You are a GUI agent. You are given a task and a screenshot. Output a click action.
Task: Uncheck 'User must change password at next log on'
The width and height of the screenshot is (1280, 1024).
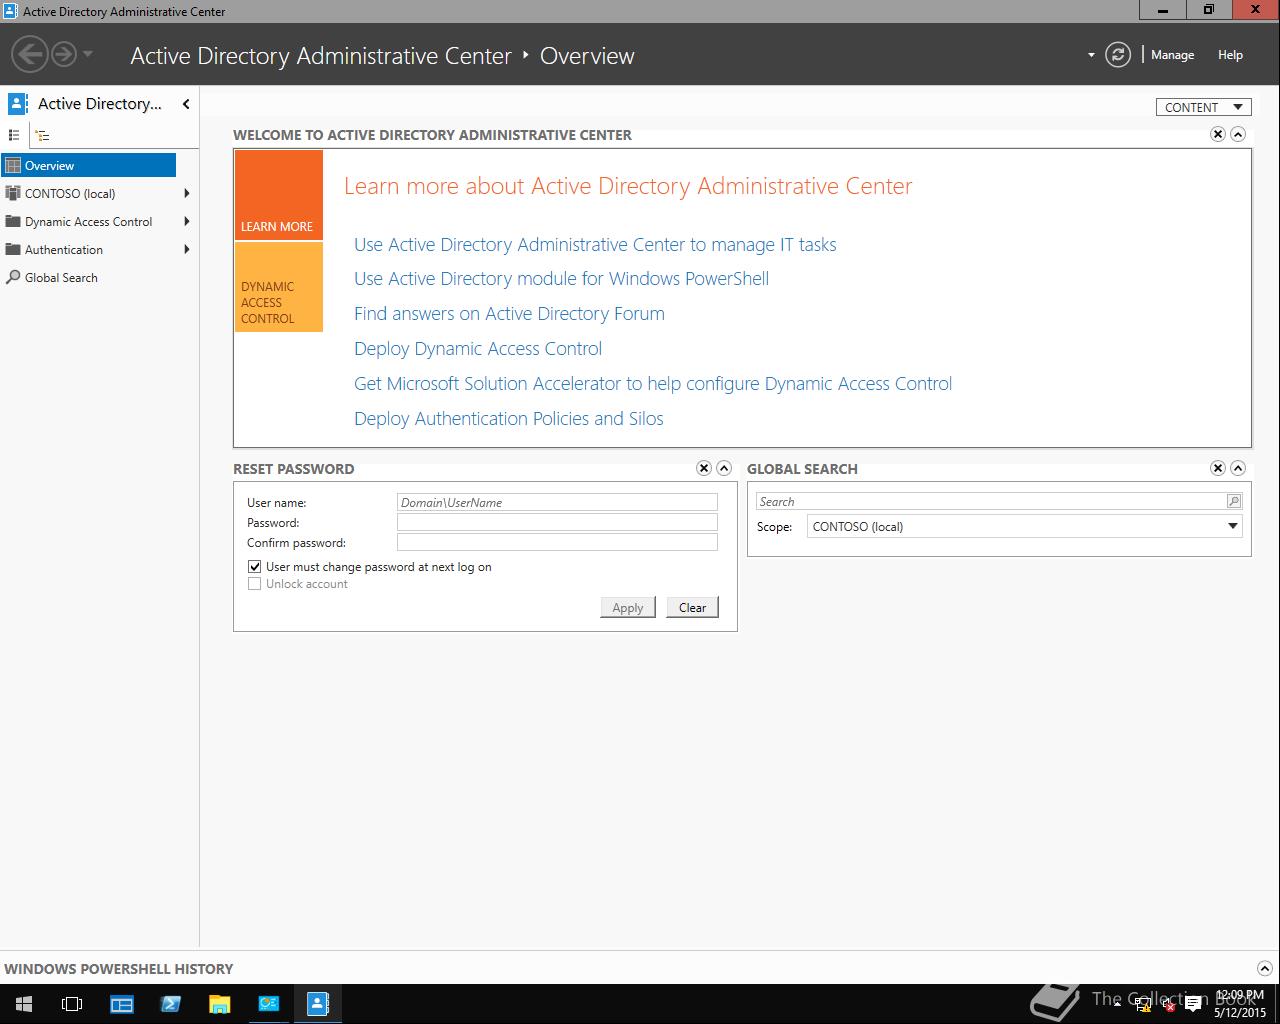pos(255,566)
